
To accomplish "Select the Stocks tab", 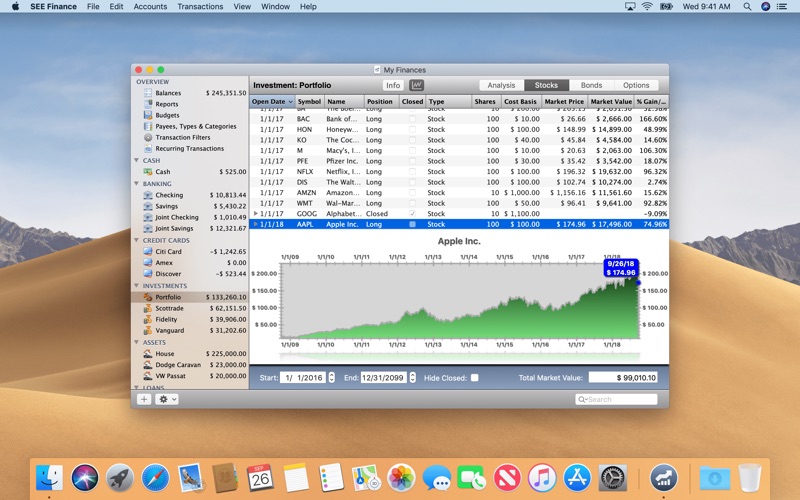I will point(546,85).
